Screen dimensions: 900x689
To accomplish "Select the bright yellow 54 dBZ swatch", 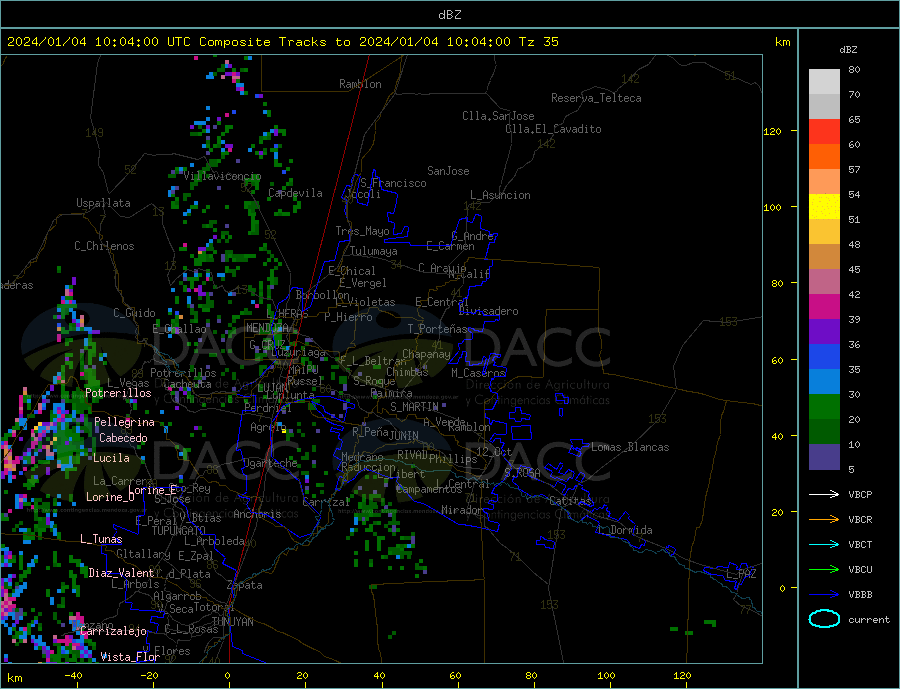I will coord(824,207).
